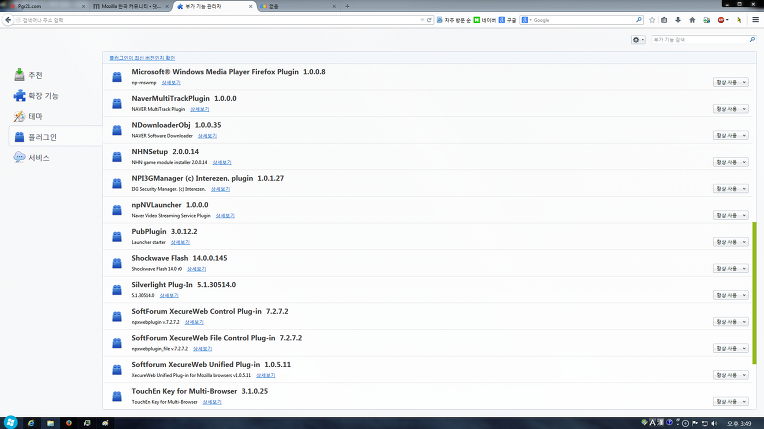Select 테마 category in sidebar
Screen dimensions: 764x429
point(33,116)
